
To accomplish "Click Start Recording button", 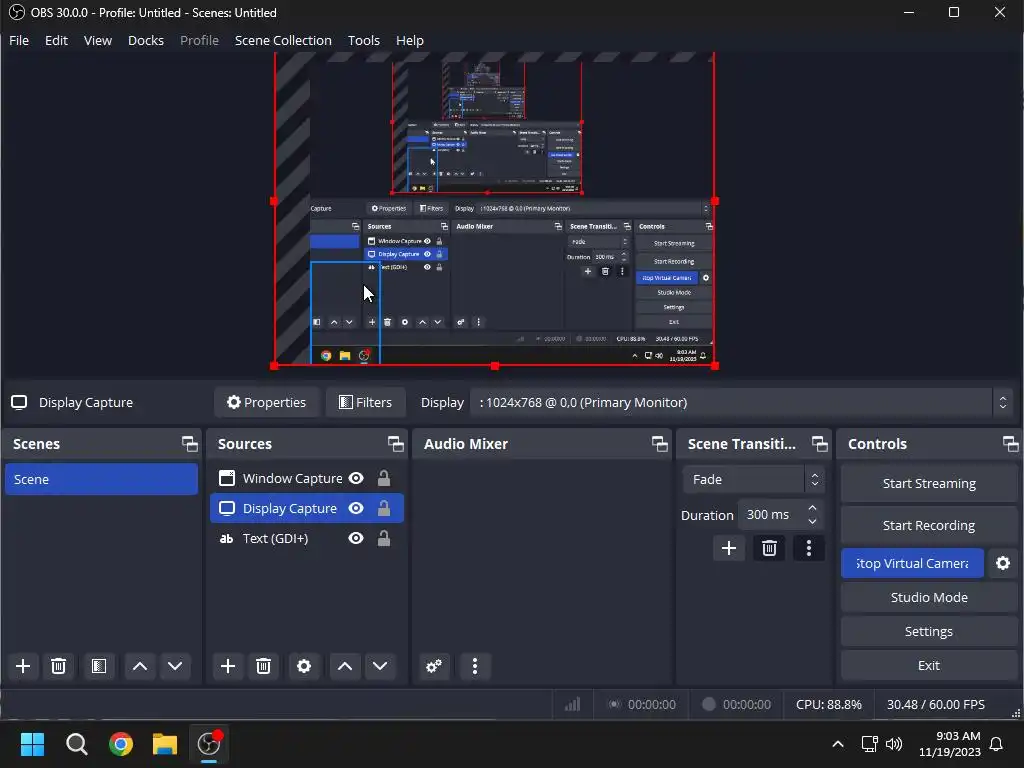I will 929,525.
